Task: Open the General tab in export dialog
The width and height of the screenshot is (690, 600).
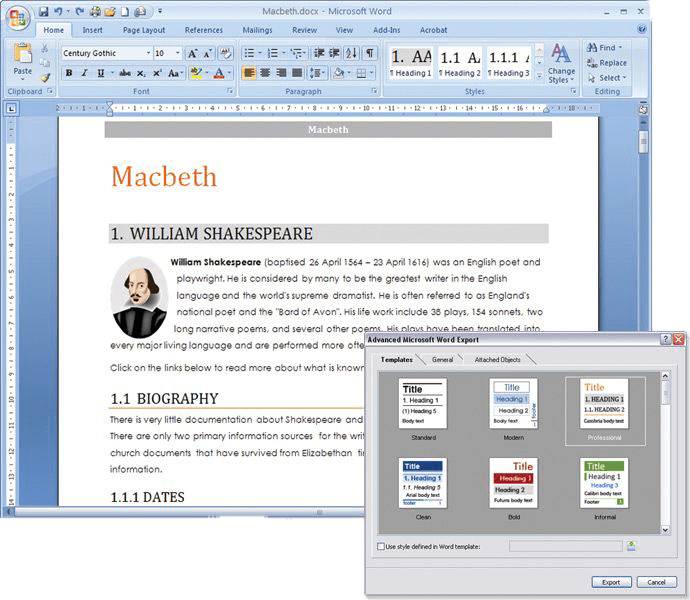Action: pos(442,360)
